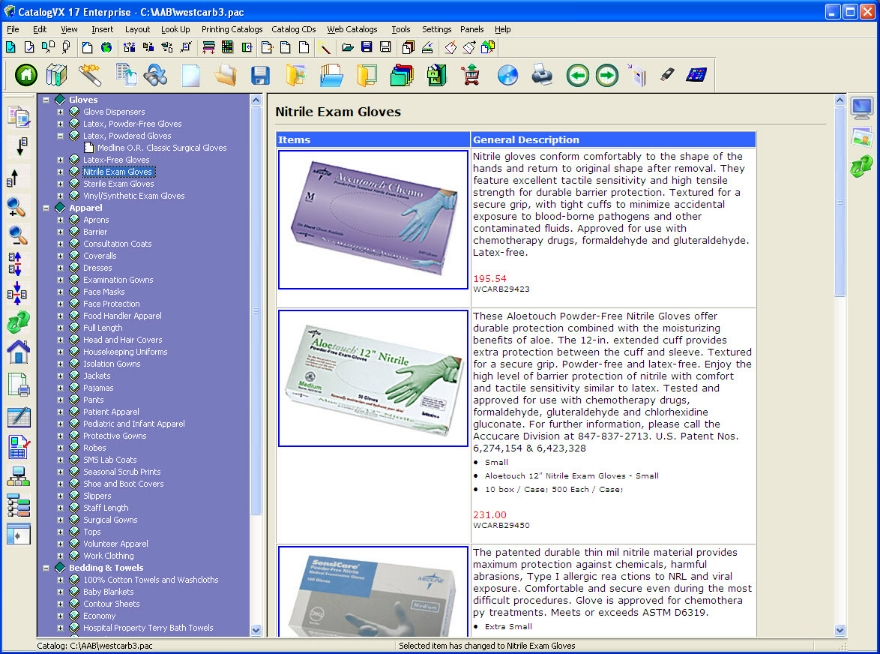Open the File menu

click(12, 29)
